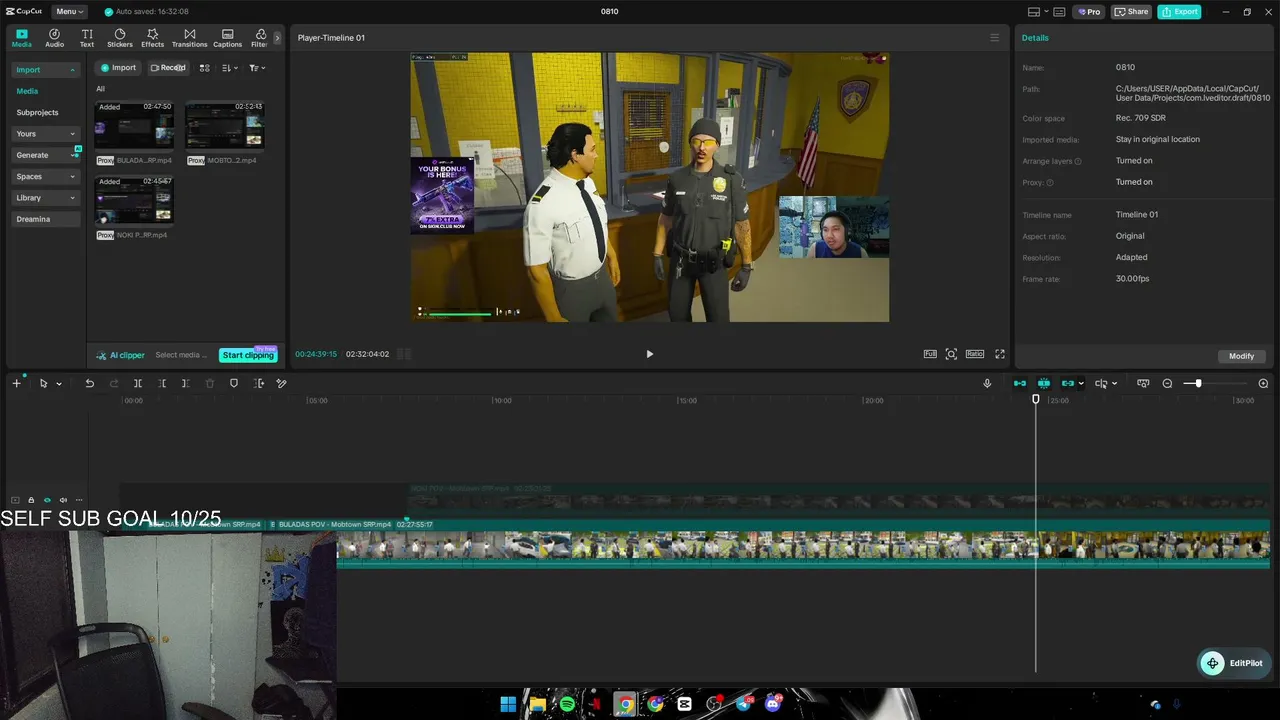1280x720 pixels.
Task: Hide the track with eye icon
Action: coord(47,500)
